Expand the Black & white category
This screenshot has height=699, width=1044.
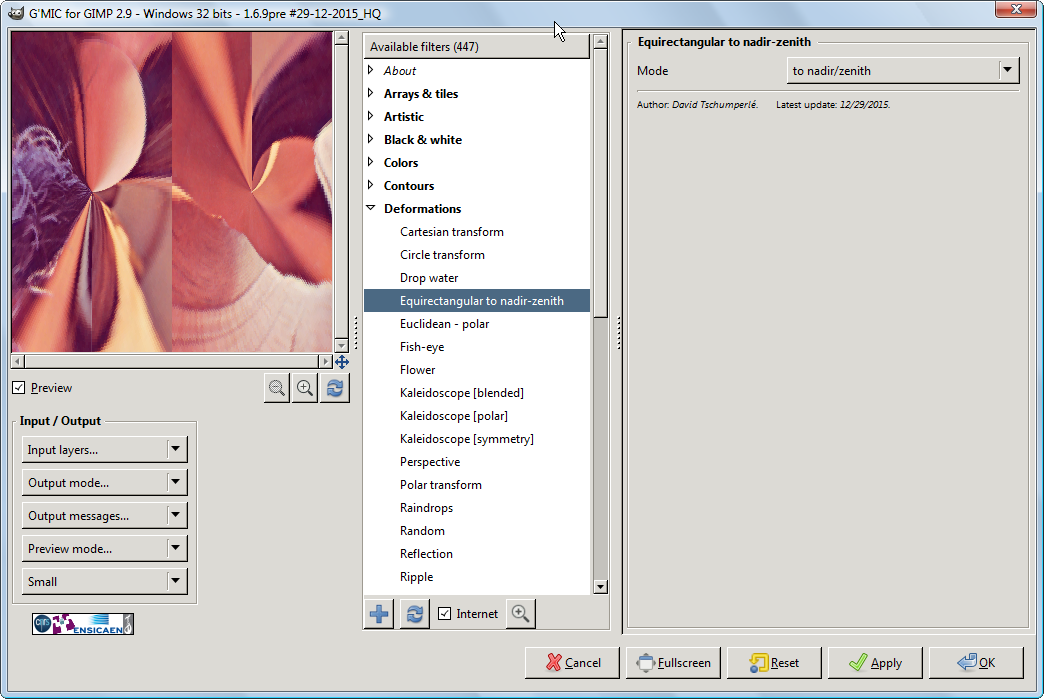(371, 139)
